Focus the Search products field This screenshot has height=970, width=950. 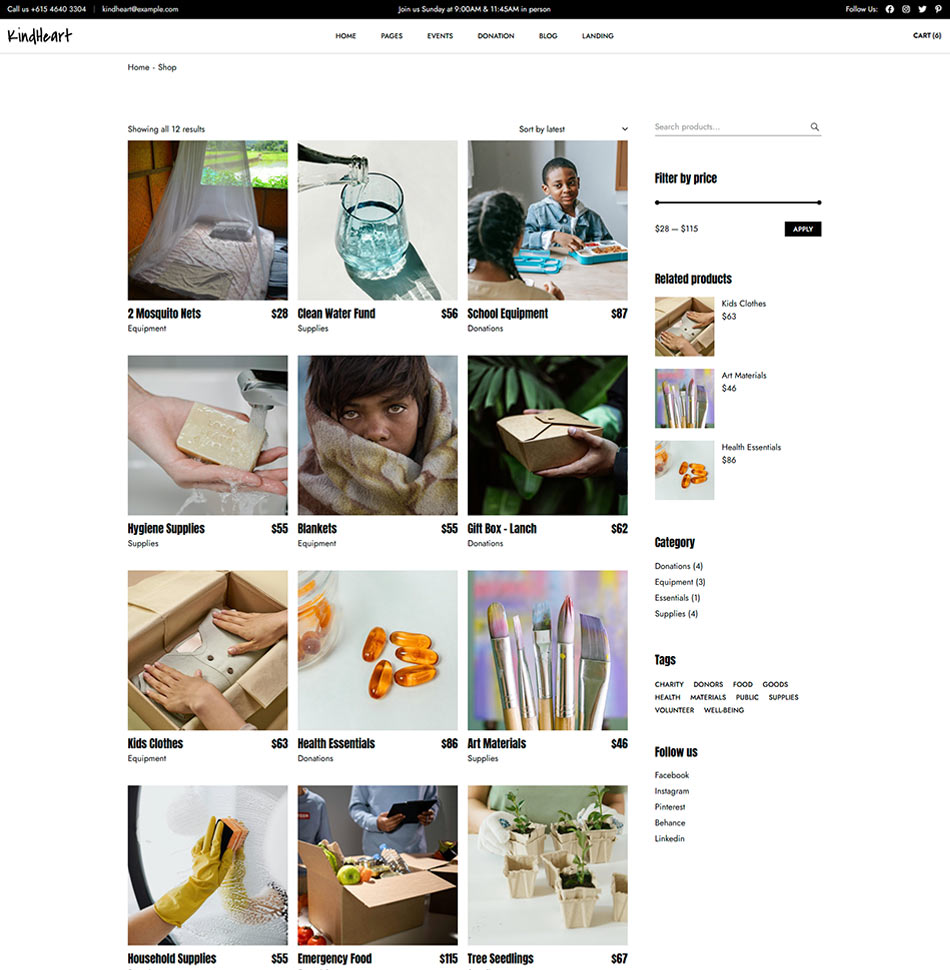[732, 127]
